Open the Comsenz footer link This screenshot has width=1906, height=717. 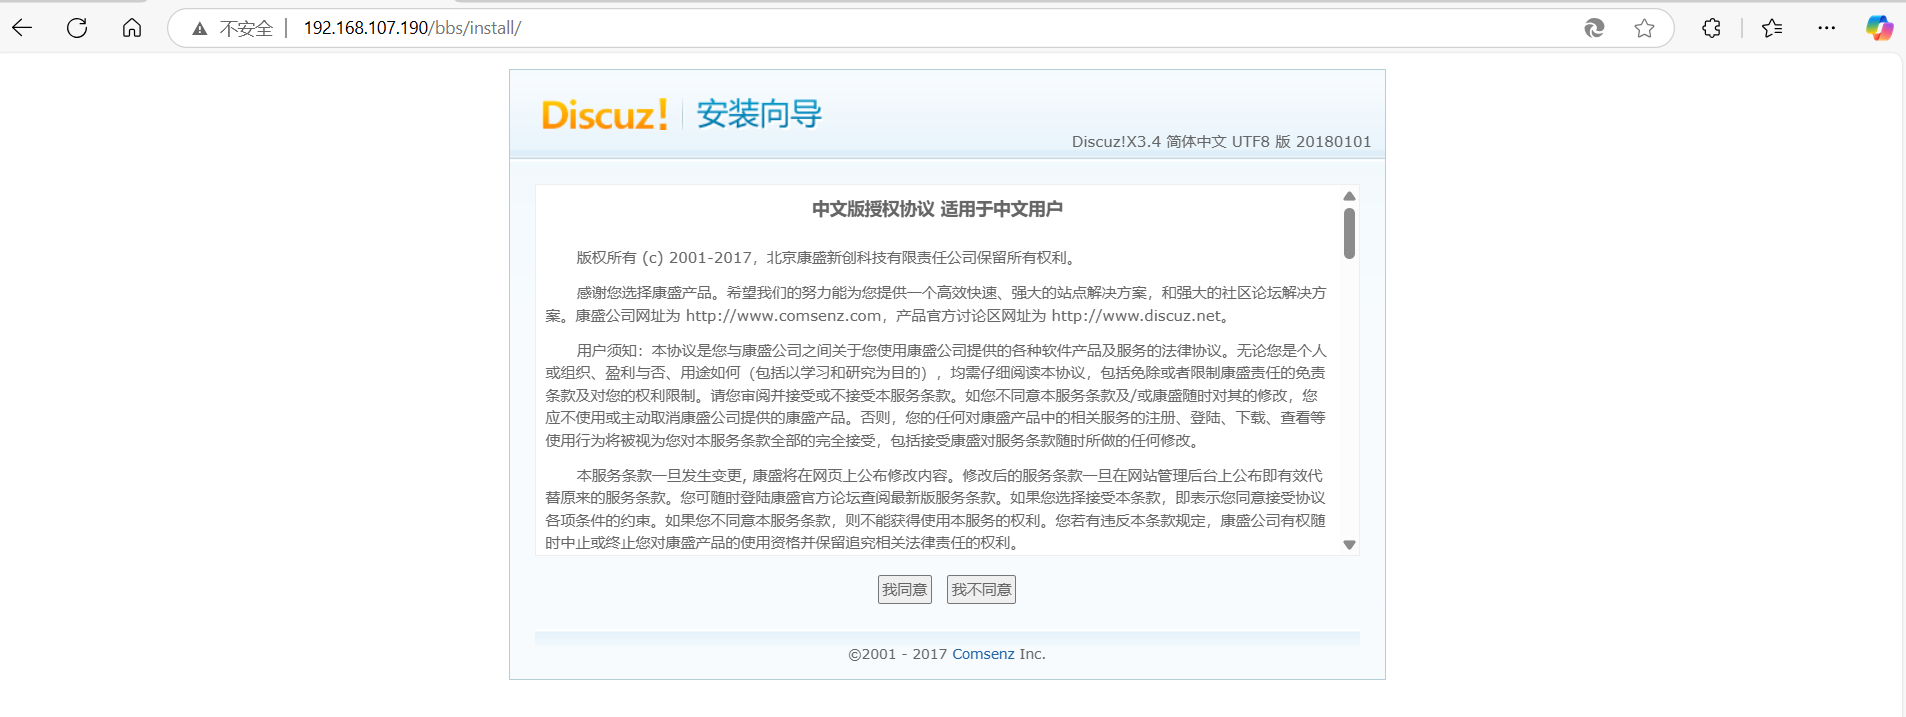(983, 654)
